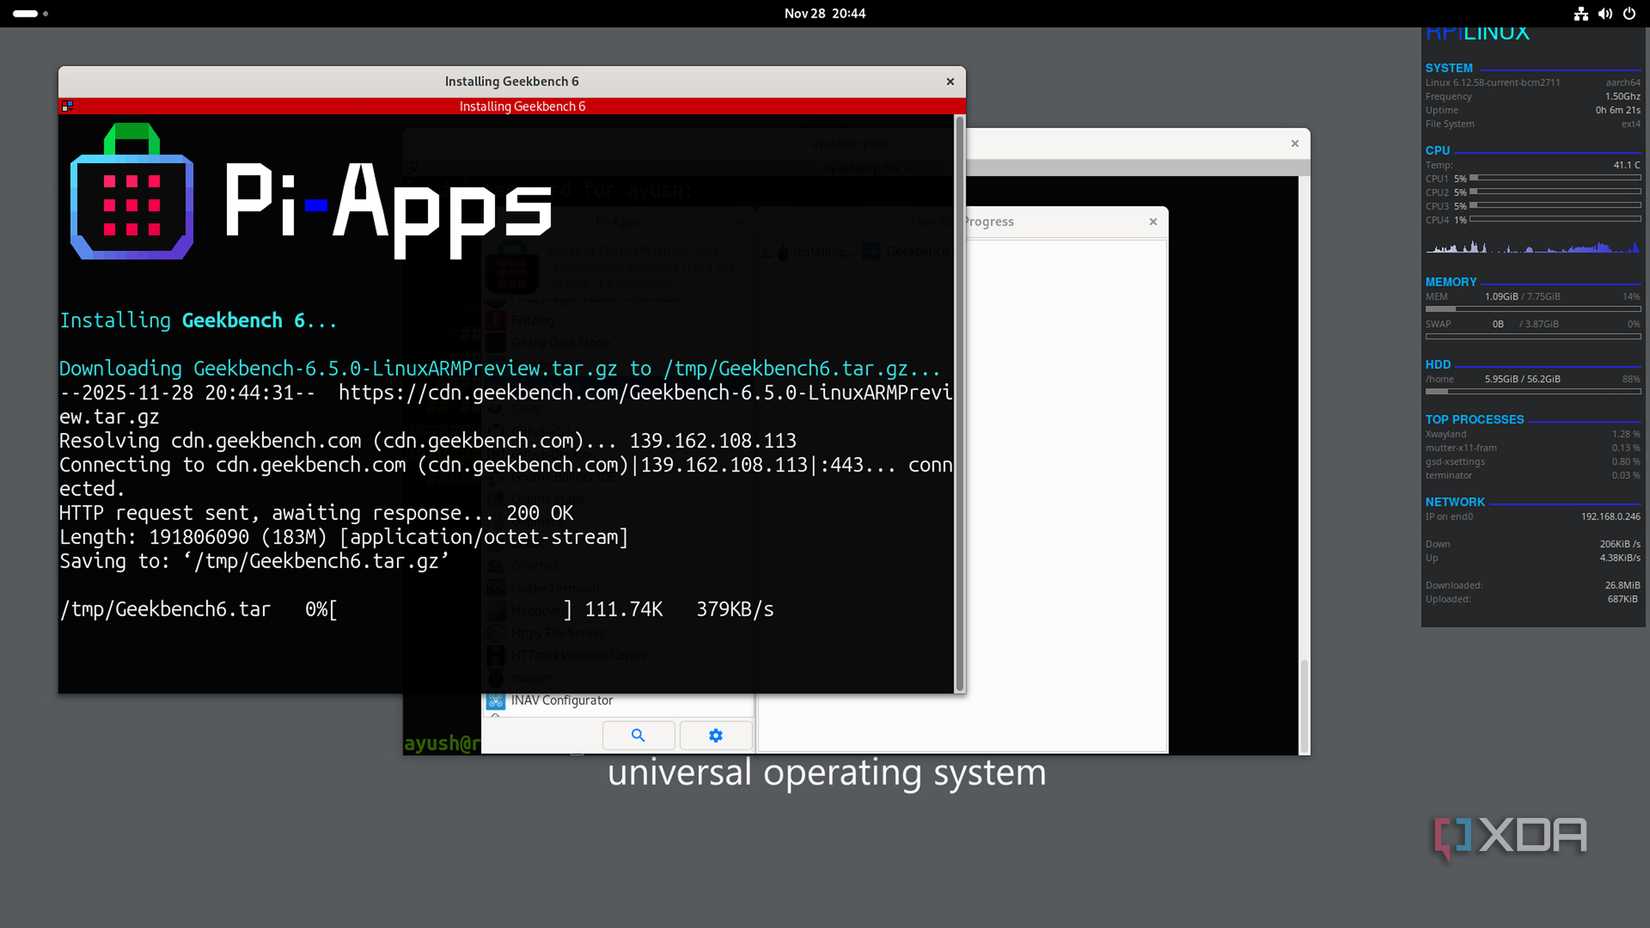Click the small window icon on the Installing Geekbench titlebar
The width and height of the screenshot is (1650, 928).
68,104
